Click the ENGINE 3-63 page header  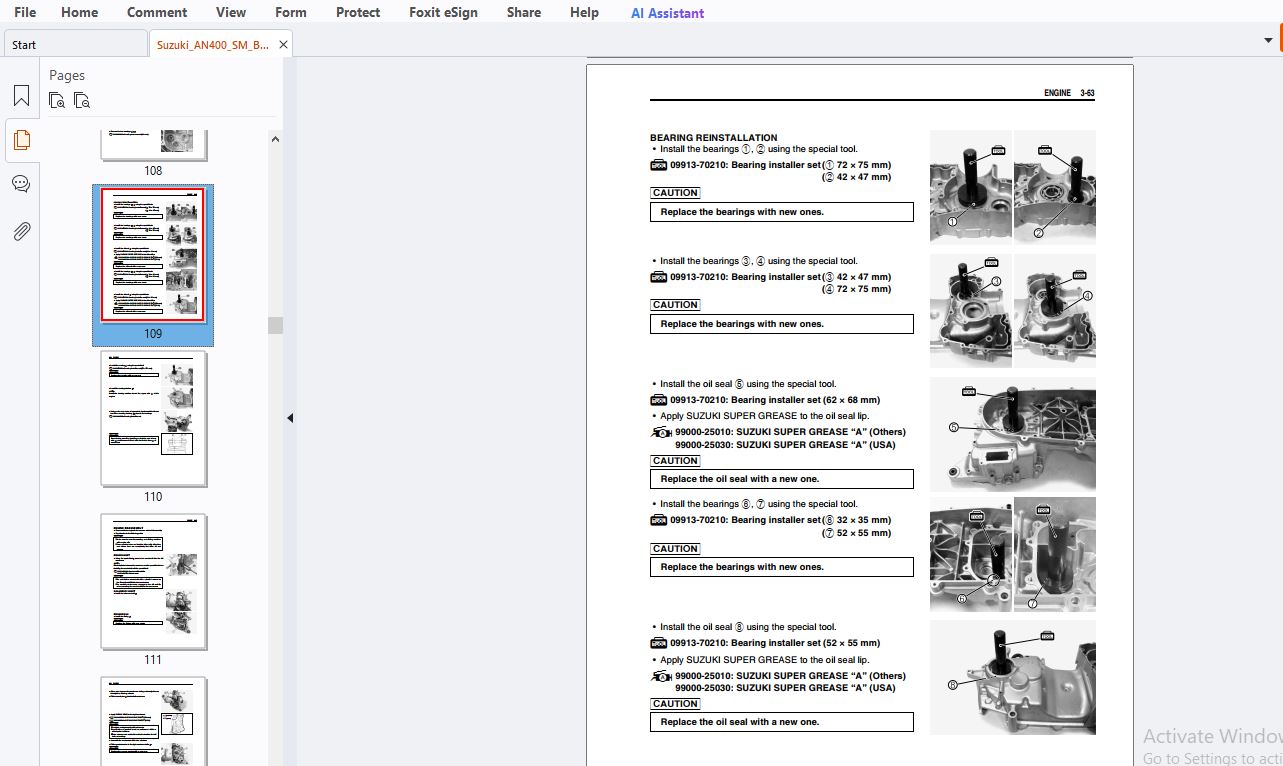[1069, 93]
